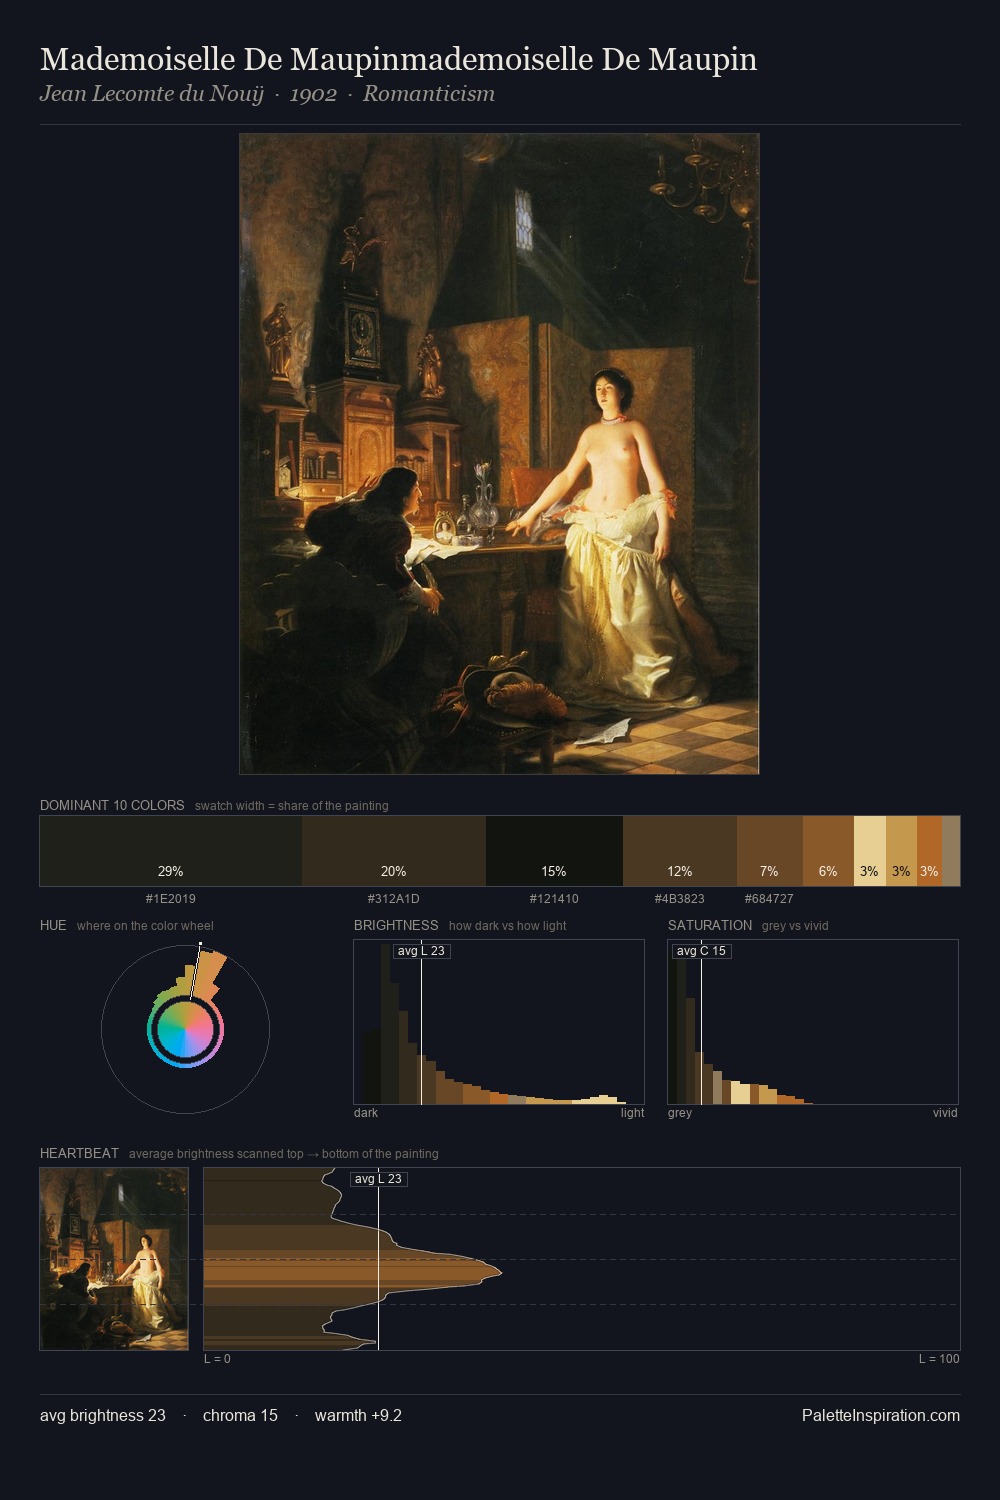The image size is (1000, 1500).
Task: Click the DOMINANT 10 COLORS heading
Action: click(112, 805)
